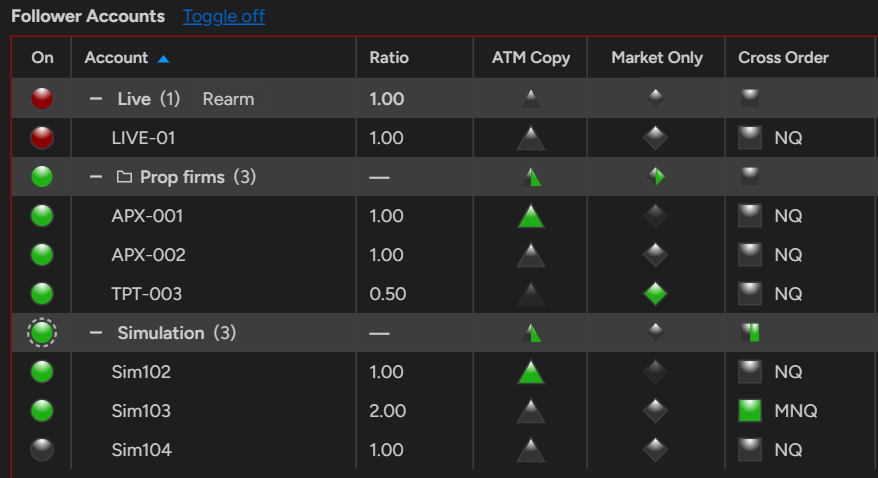This screenshot has width=878, height=478.
Task: Click the folder icon beside Prop firms
Action: (124, 177)
